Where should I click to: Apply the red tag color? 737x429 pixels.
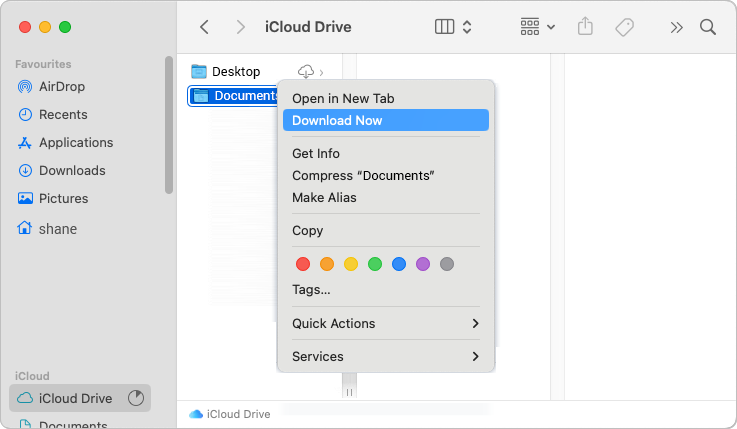pos(303,264)
